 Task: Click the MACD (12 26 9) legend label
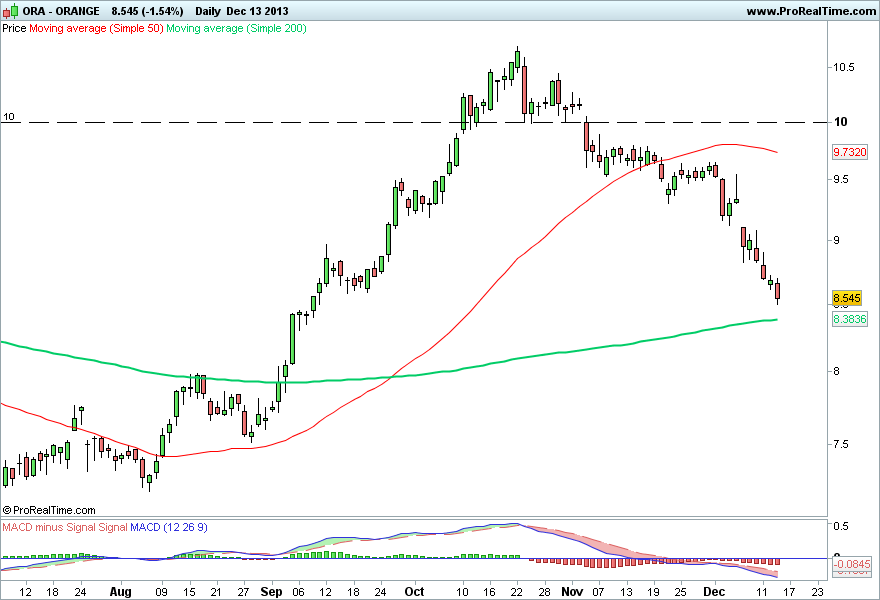tap(169, 527)
